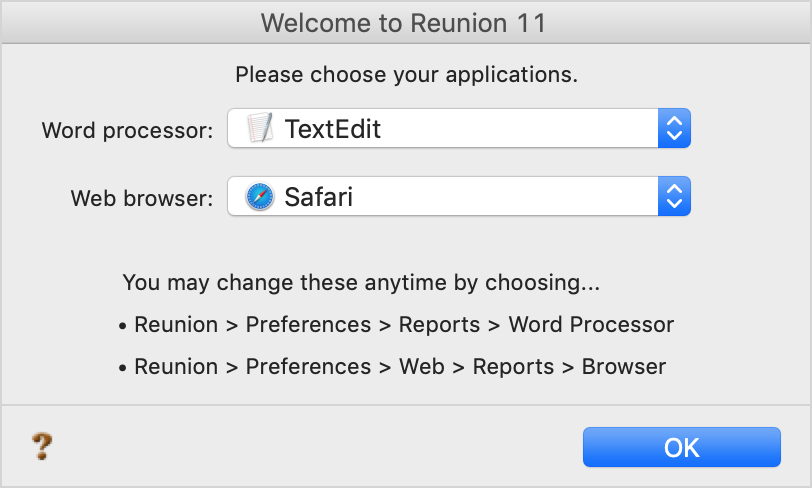This screenshot has height=488, width=812.
Task: Click the word "TextEdit" in the popup
Action: [x=333, y=129]
